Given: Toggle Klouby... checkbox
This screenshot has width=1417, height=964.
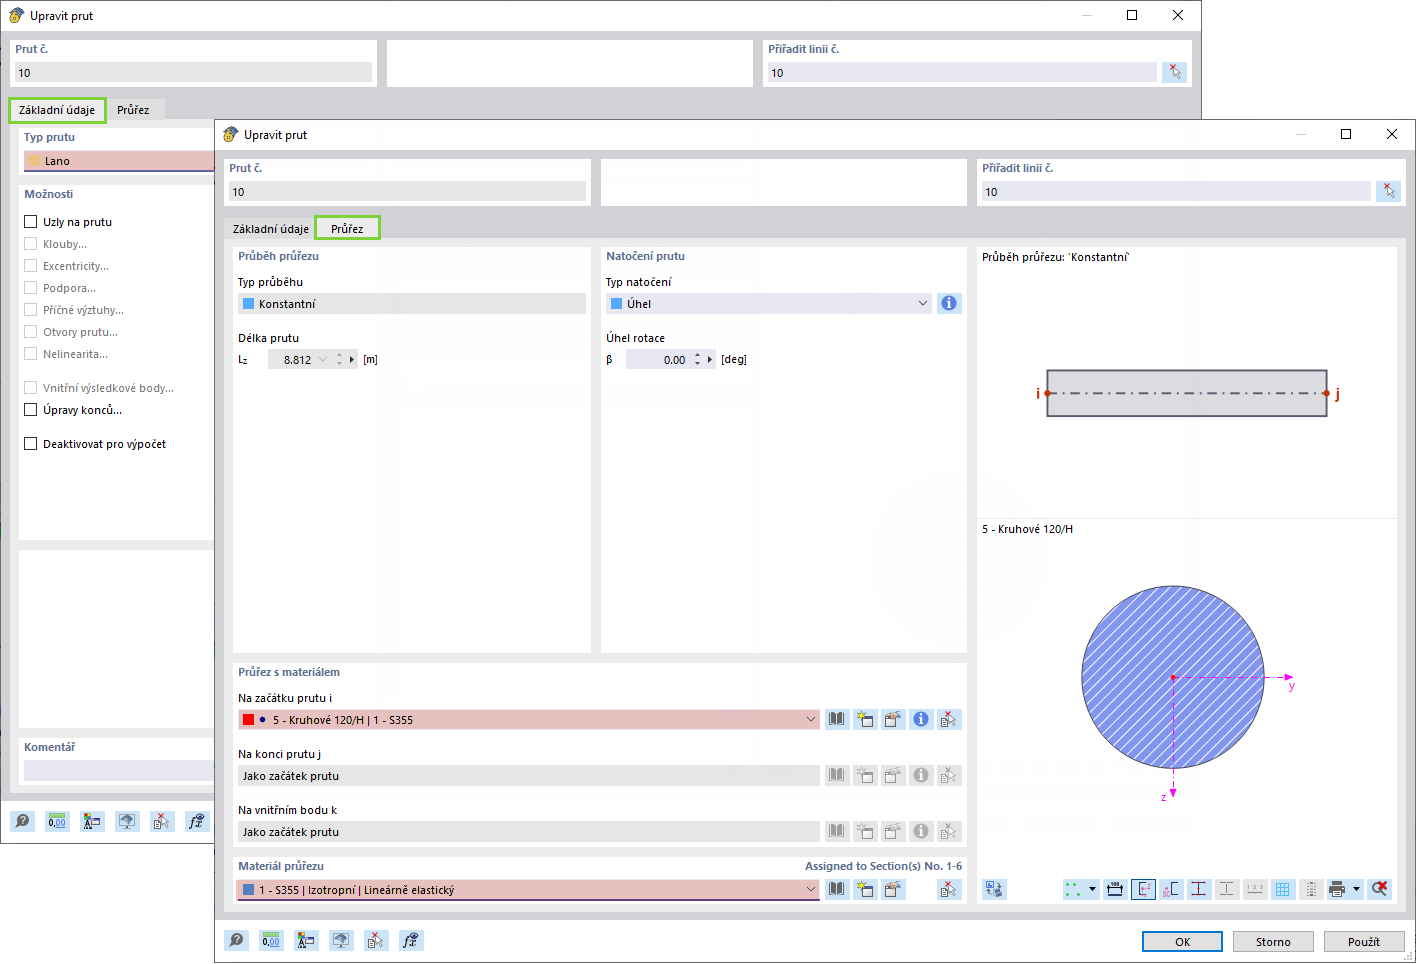Looking at the screenshot, I should (31, 244).
